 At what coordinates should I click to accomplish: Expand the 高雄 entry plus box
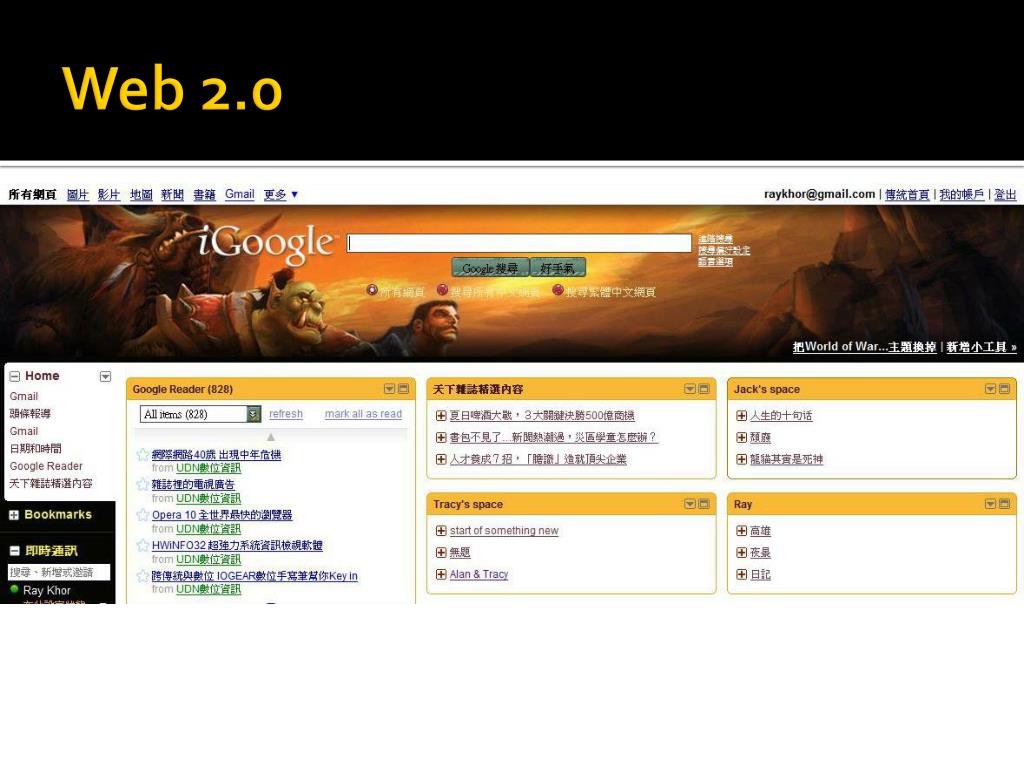pyautogui.click(x=741, y=530)
